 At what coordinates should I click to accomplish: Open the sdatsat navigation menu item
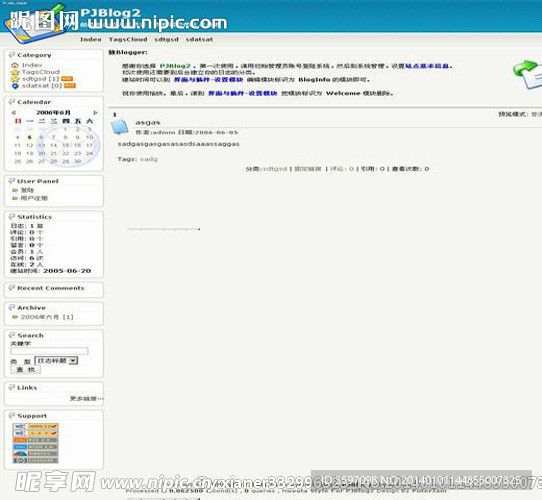[x=199, y=39]
